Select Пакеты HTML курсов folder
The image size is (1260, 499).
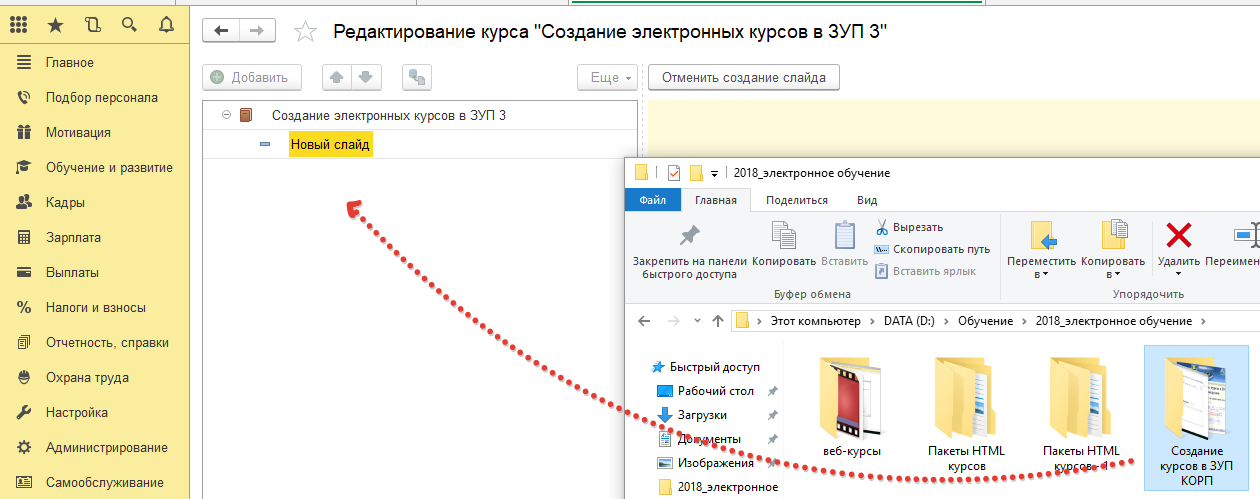coord(967,415)
